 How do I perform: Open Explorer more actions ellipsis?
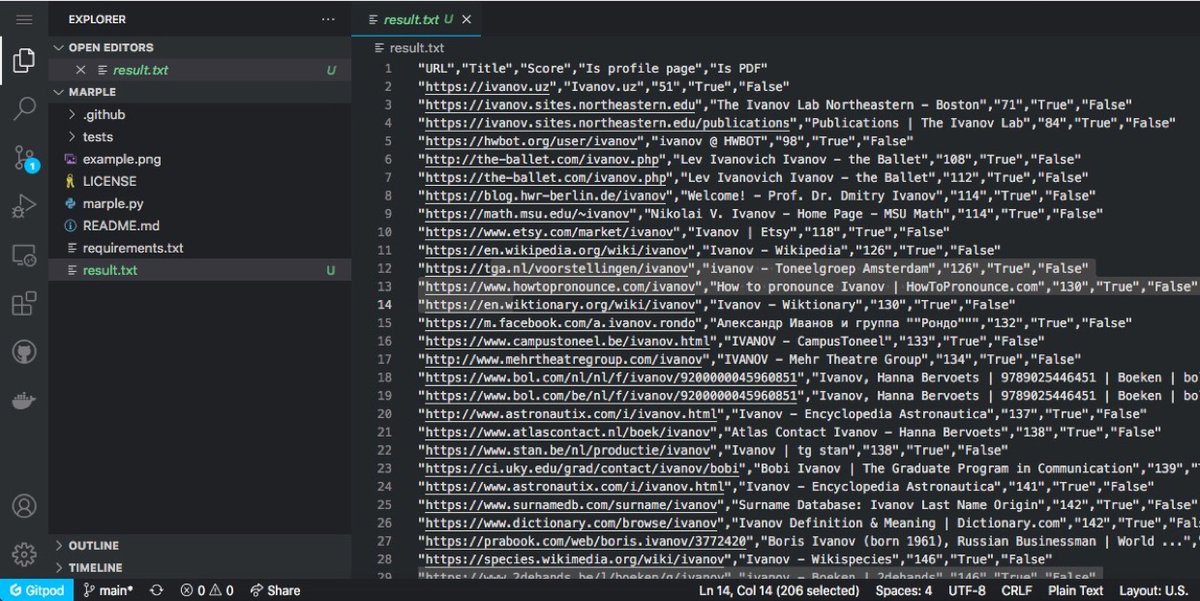click(x=328, y=19)
